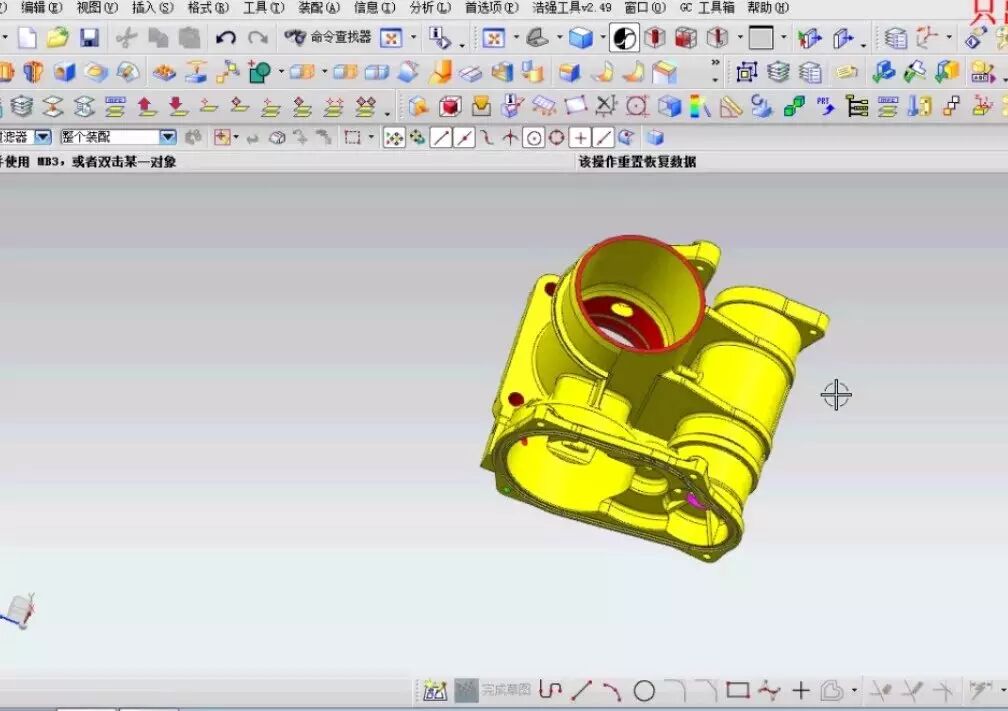The width and height of the screenshot is (1008, 711).
Task: Toggle the midpoint snap button
Action: pos(464,138)
